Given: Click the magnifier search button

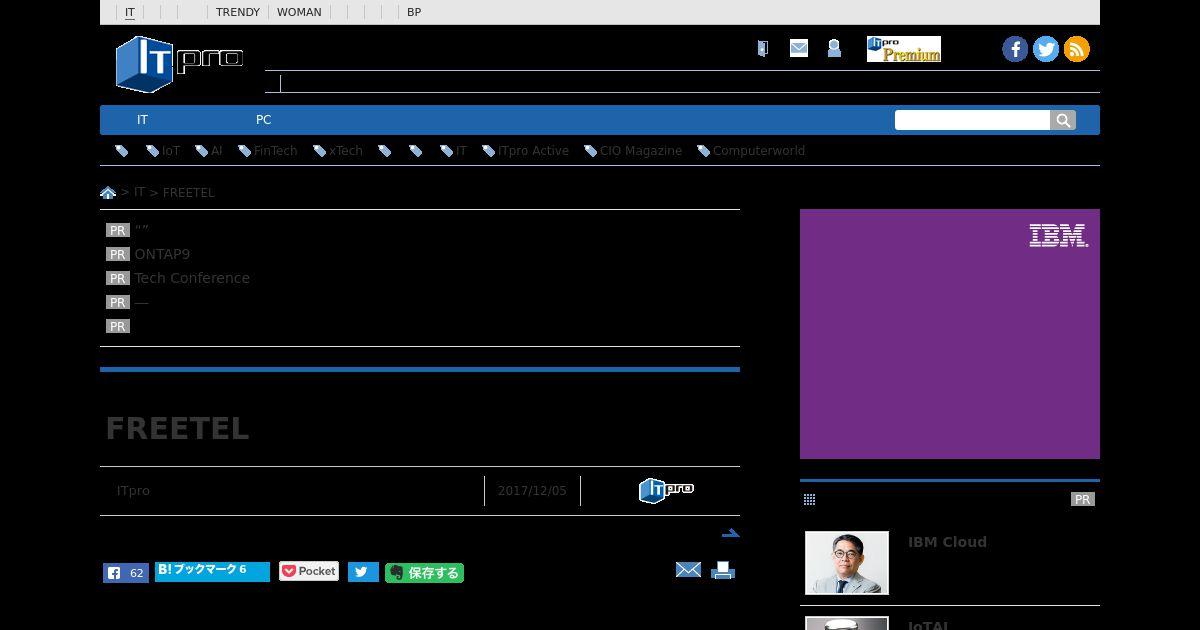Looking at the screenshot, I should pyautogui.click(x=1063, y=120).
